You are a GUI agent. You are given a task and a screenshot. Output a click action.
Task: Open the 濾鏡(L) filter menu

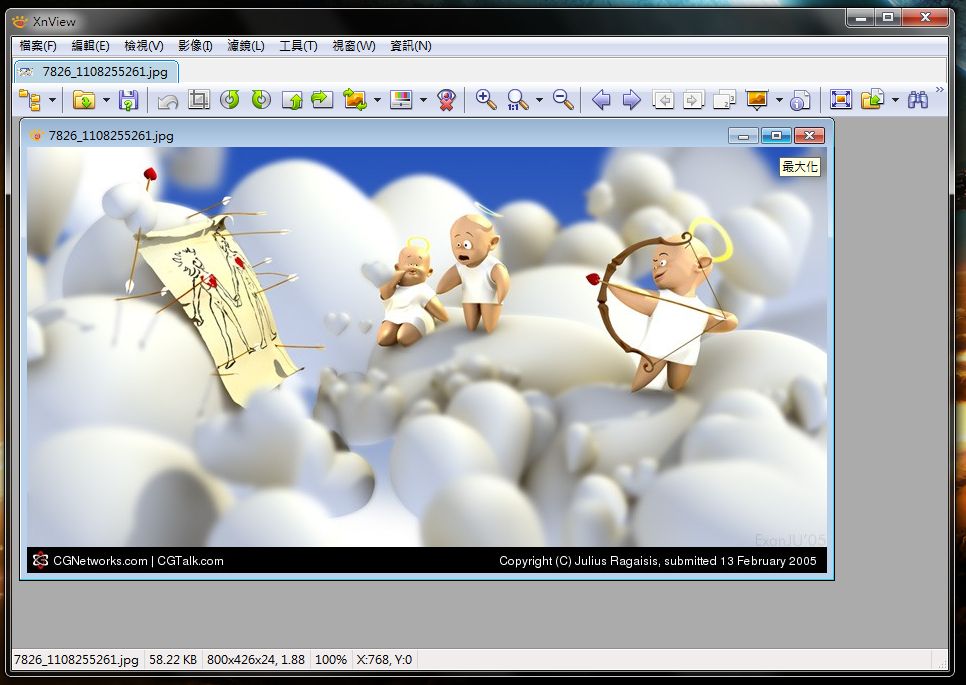pyautogui.click(x=246, y=46)
